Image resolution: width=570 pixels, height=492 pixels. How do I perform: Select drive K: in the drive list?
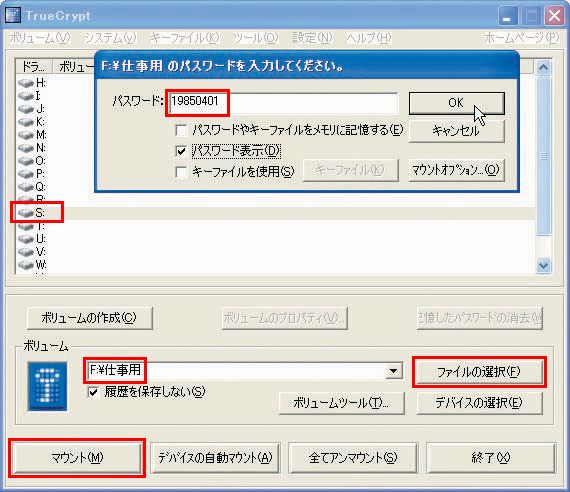point(31,122)
